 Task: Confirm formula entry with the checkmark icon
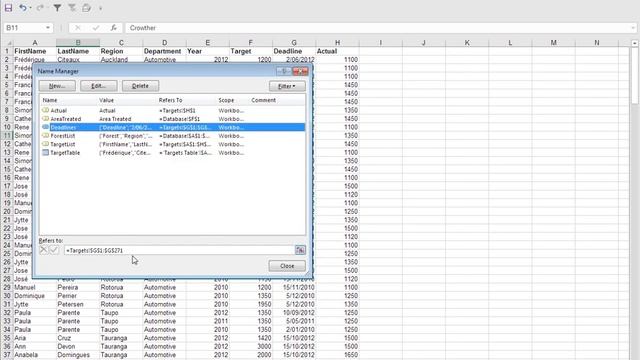coord(96,28)
